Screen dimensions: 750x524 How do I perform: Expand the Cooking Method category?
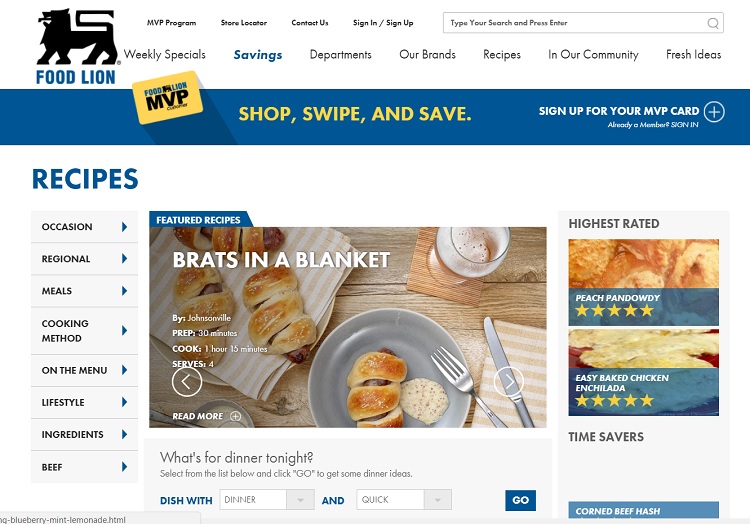[x=84, y=331]
